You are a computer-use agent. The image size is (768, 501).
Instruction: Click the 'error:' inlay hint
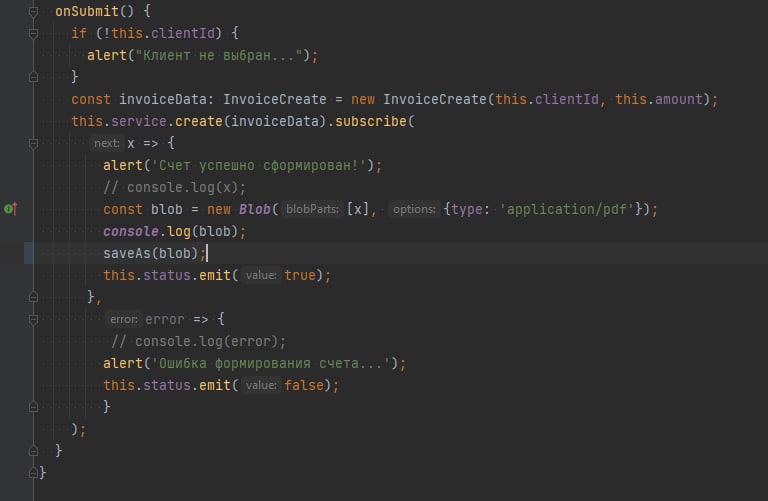(x=123, y=319)
